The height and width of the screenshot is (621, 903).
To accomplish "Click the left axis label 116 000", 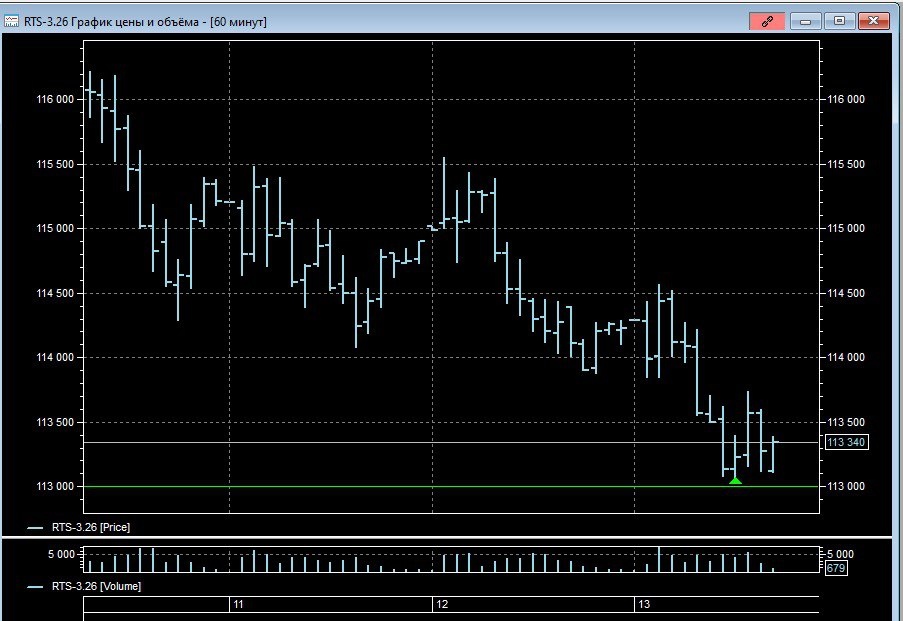I will (x=55, y=99).
